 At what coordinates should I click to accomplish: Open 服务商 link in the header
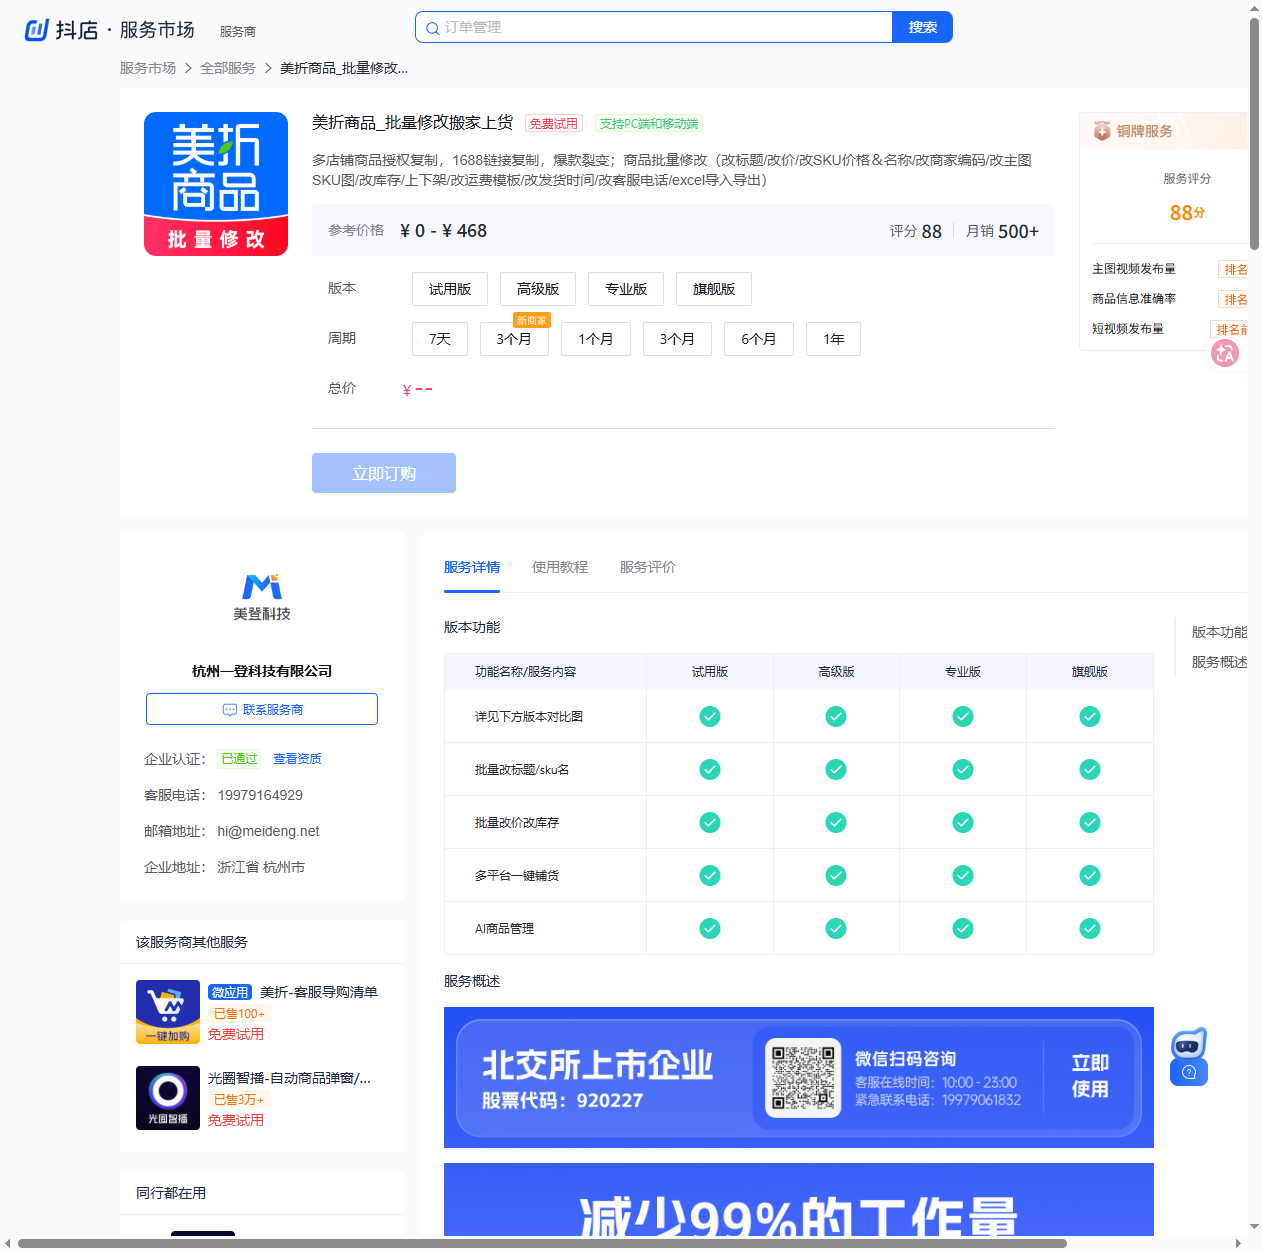pyautogui.click(x=238, y=32)
